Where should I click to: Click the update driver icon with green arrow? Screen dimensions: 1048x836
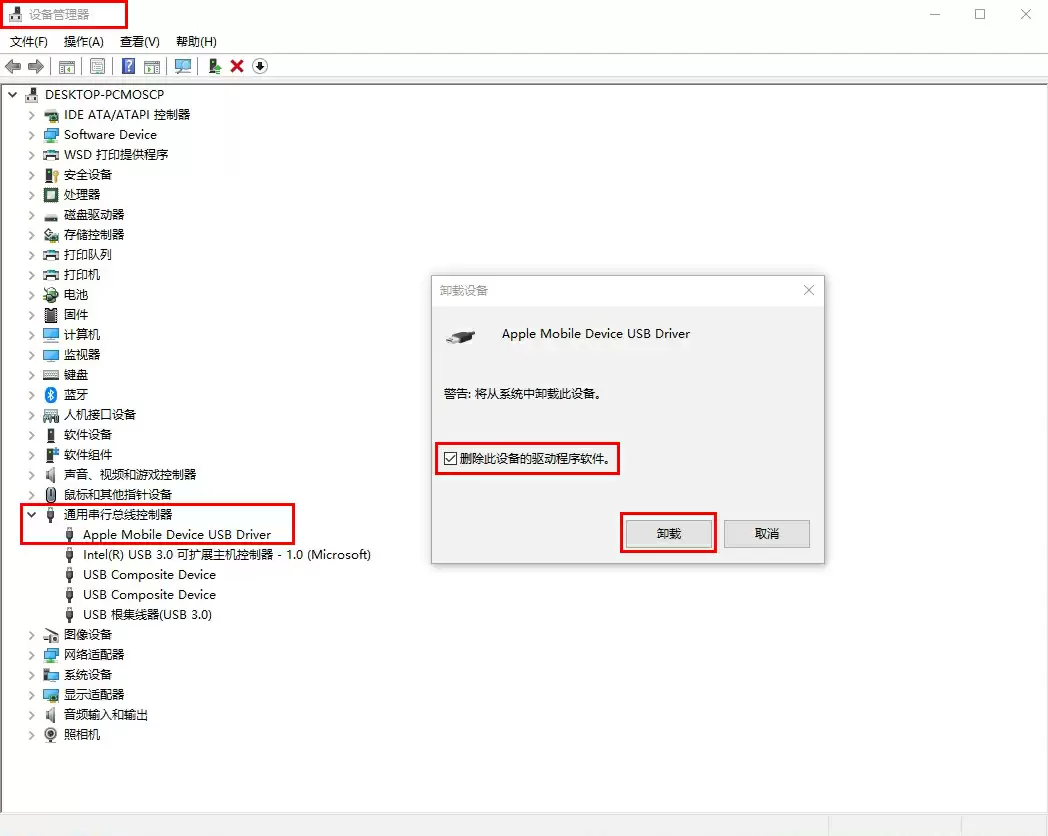[x=213, y=66]
